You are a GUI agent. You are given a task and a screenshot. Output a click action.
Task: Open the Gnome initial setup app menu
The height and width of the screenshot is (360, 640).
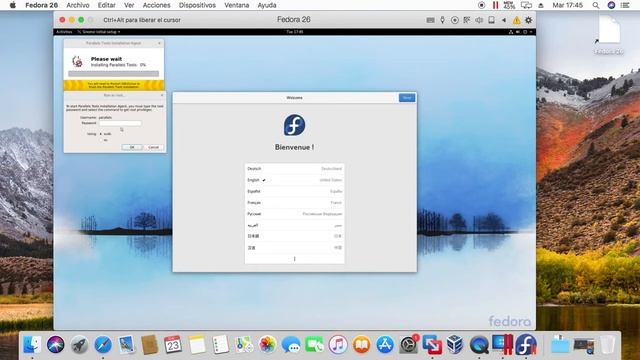[99, 32]
